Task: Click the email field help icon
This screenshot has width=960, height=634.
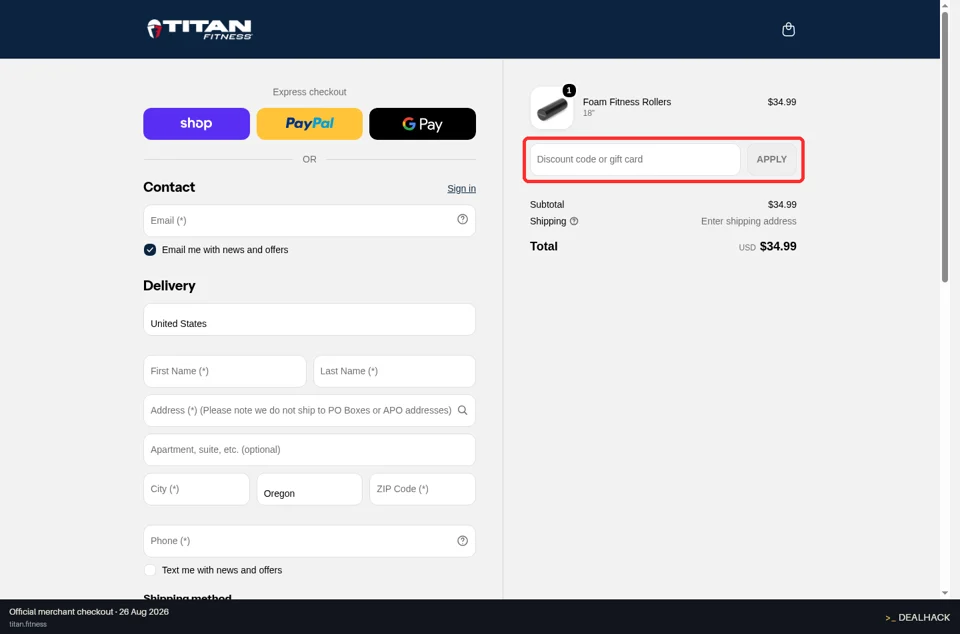Action: [x=462, y=219]
